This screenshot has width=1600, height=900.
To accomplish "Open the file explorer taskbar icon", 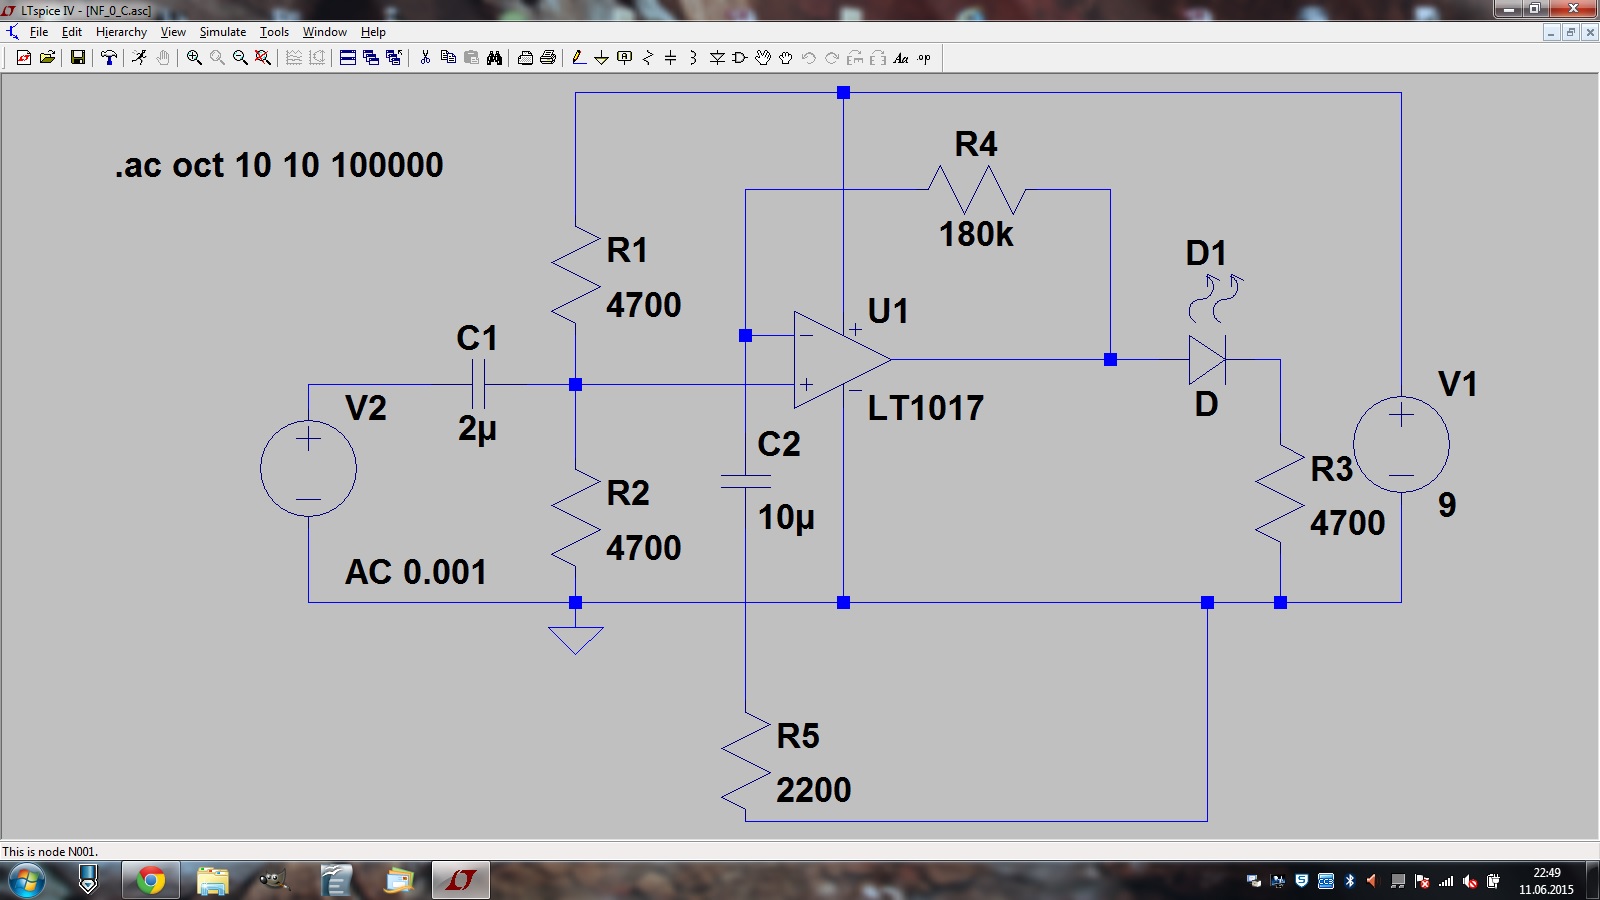I will [212, 881].
